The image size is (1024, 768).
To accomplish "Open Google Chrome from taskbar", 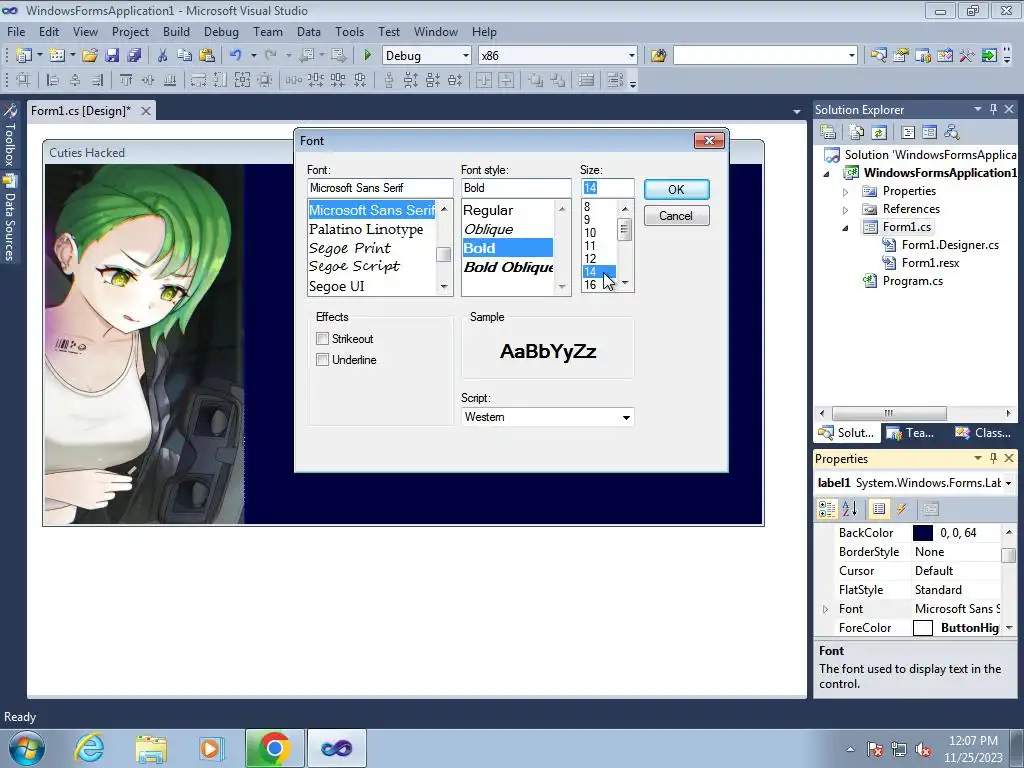I will coord(274,748).
